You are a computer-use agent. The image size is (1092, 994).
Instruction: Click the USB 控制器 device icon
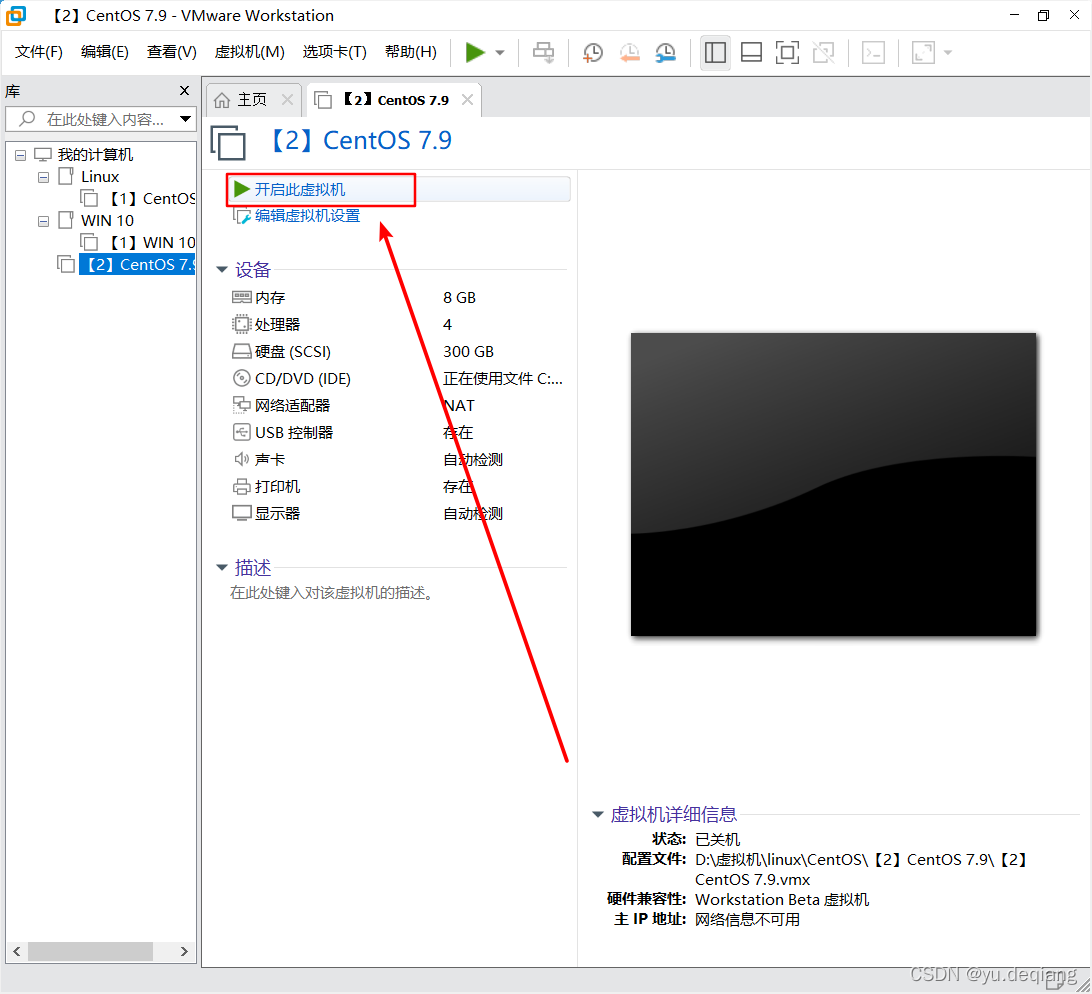241,432
